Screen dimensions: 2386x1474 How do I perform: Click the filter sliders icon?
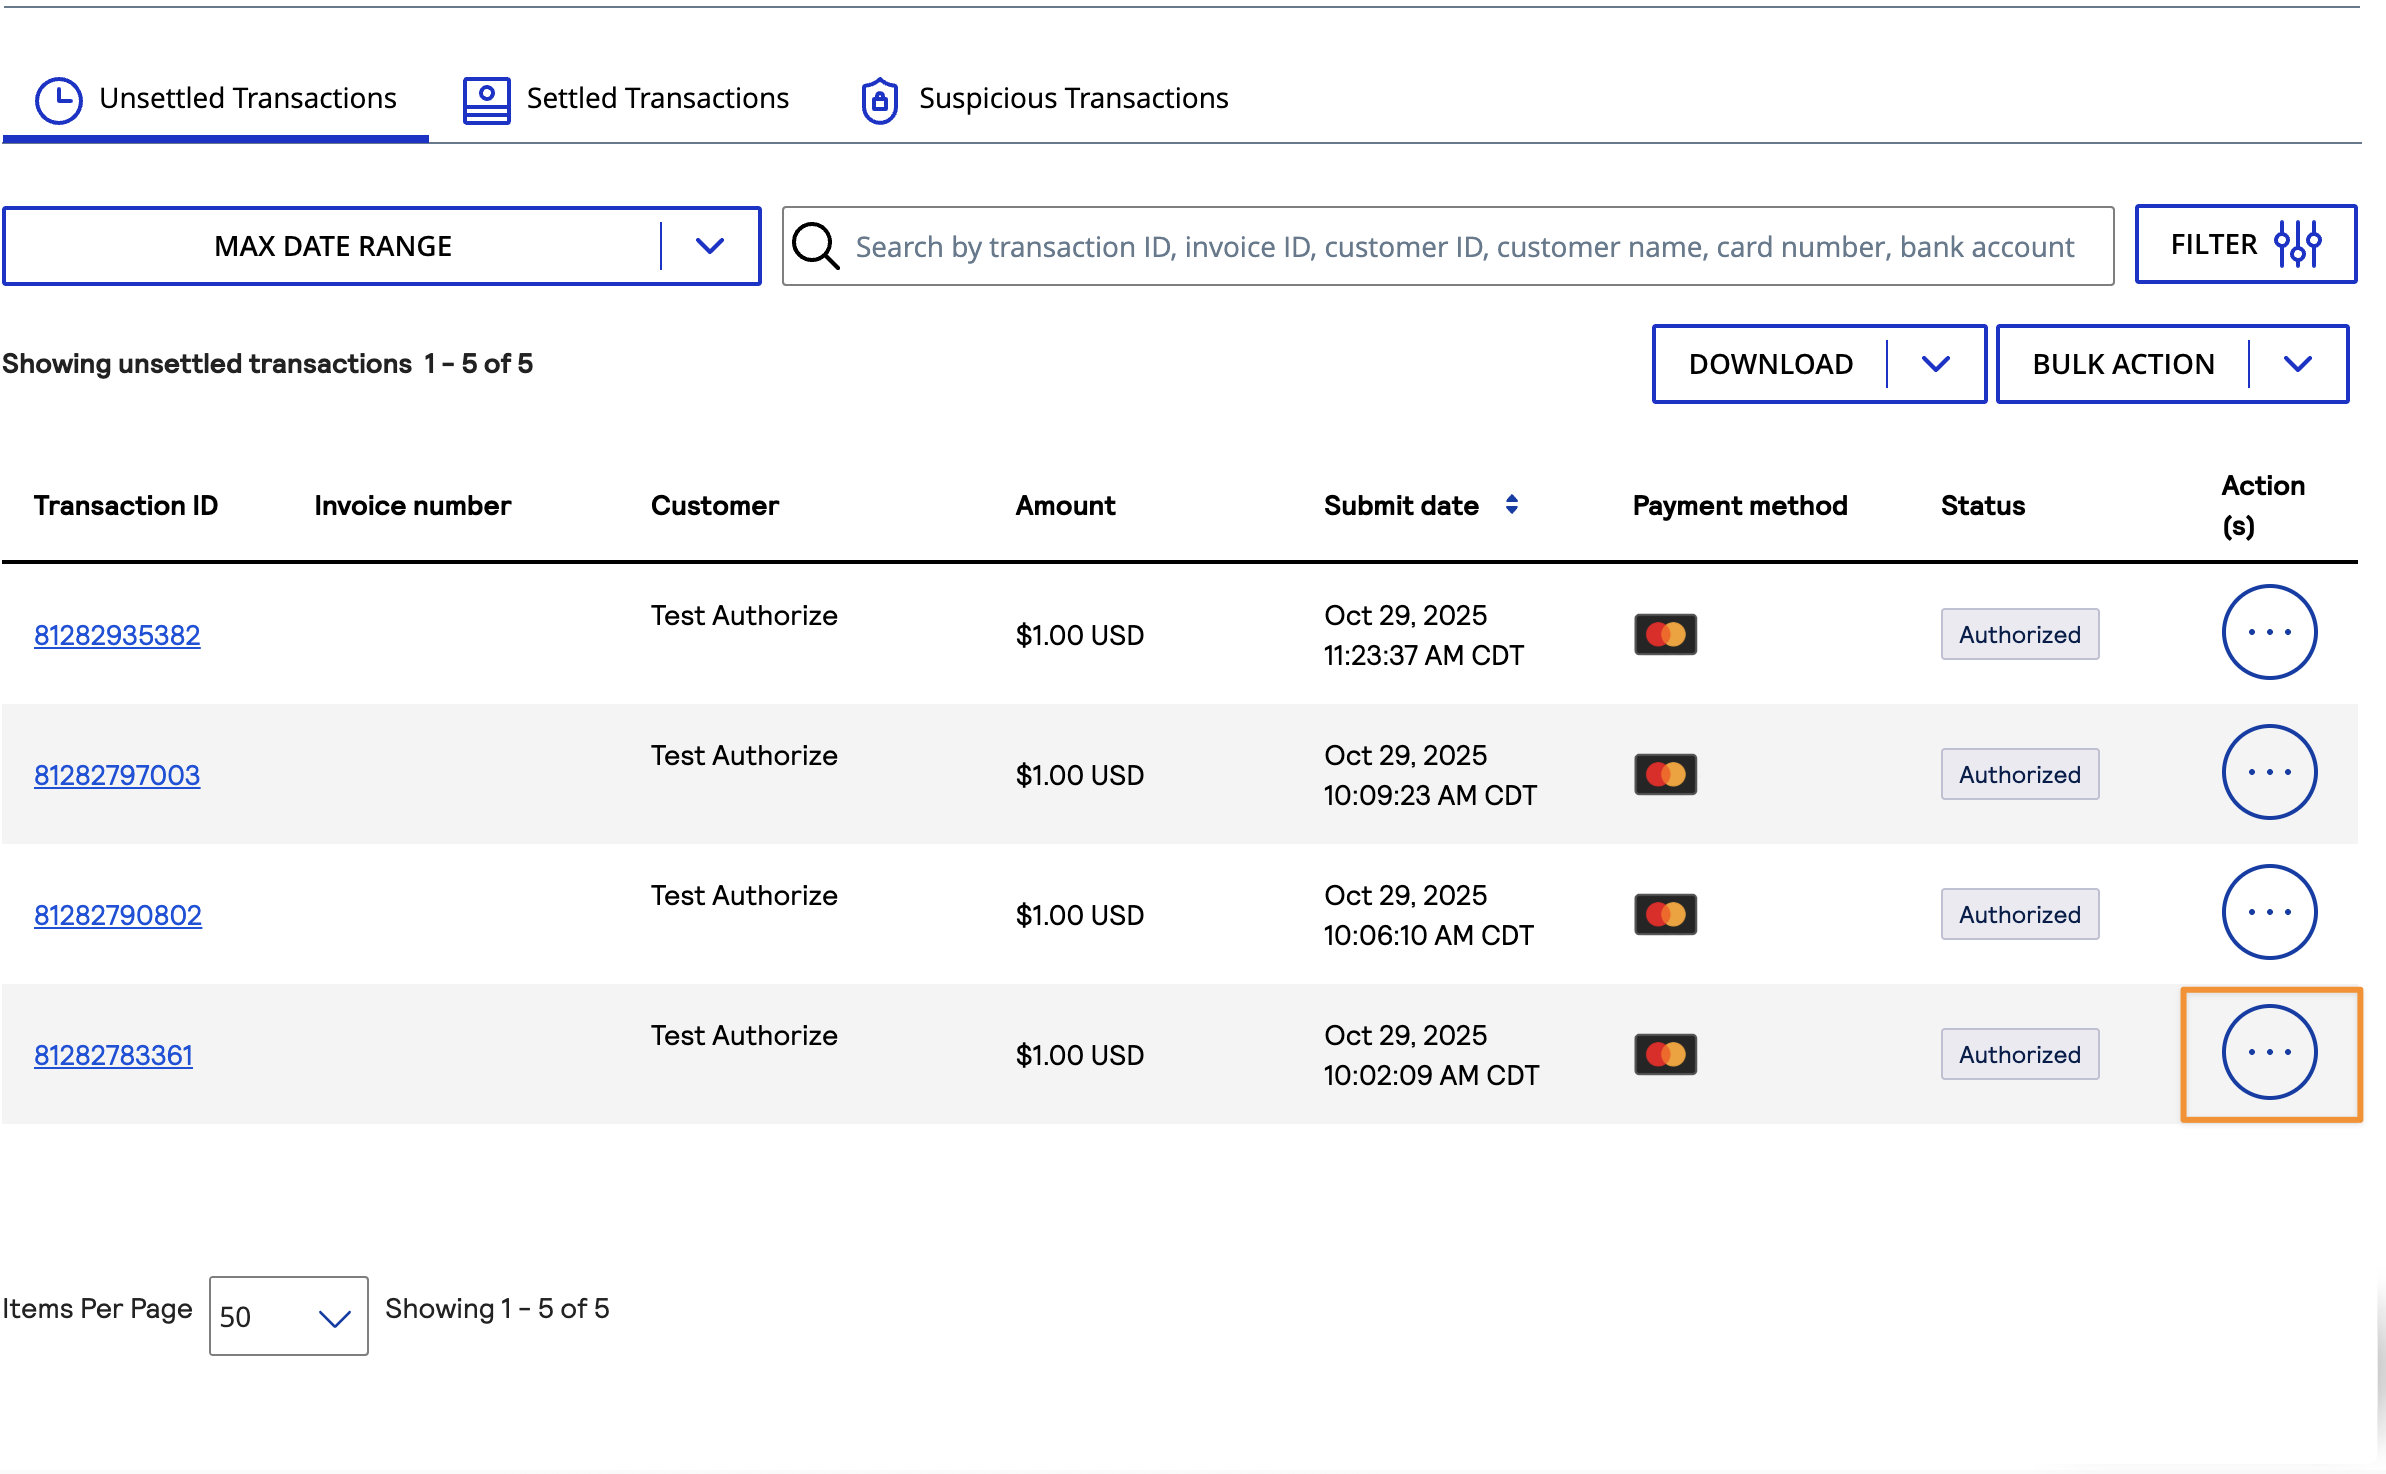(2298, 244)
